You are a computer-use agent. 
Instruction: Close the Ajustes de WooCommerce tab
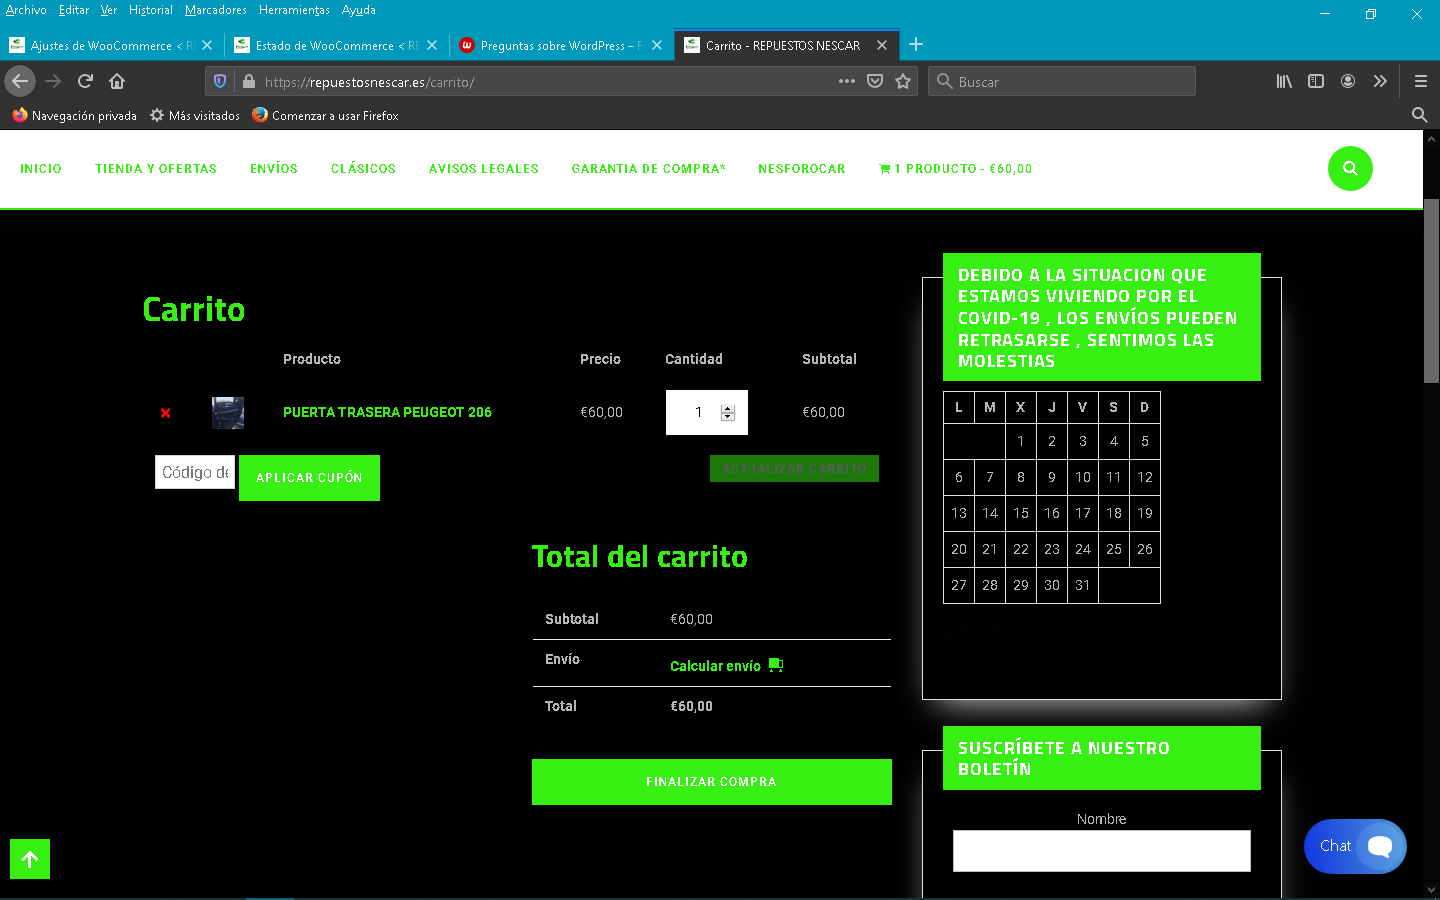pos(207,45)
